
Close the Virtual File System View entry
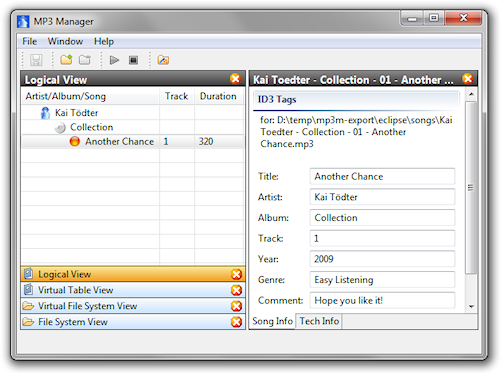236,306
